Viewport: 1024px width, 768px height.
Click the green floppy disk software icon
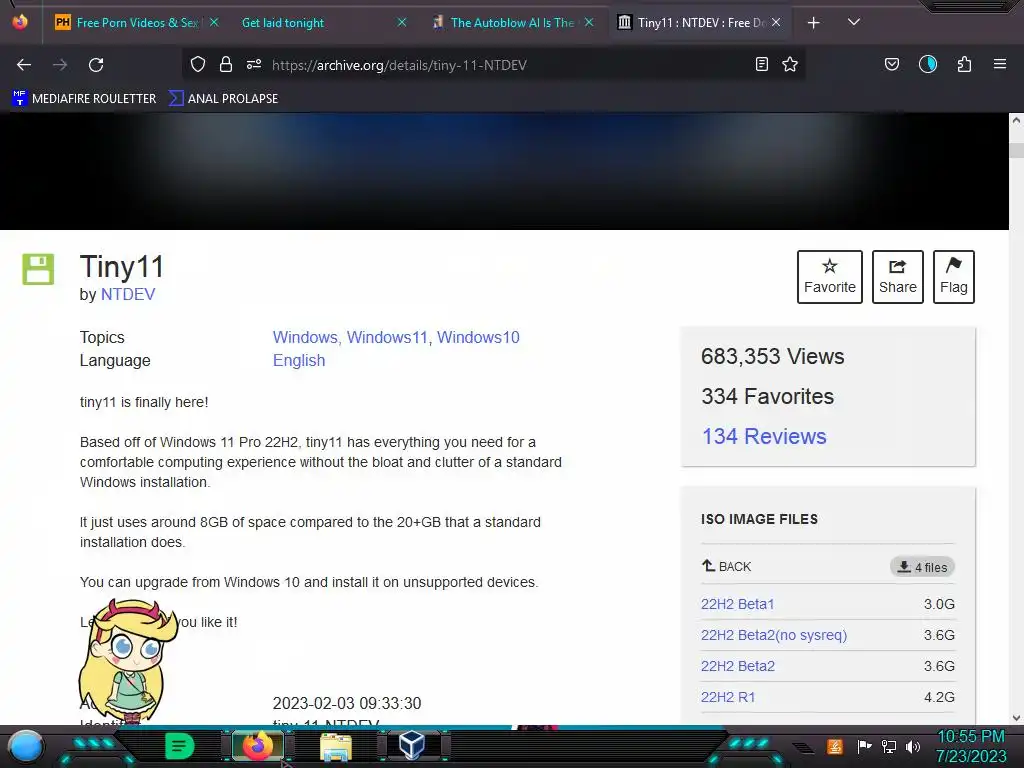38,269
